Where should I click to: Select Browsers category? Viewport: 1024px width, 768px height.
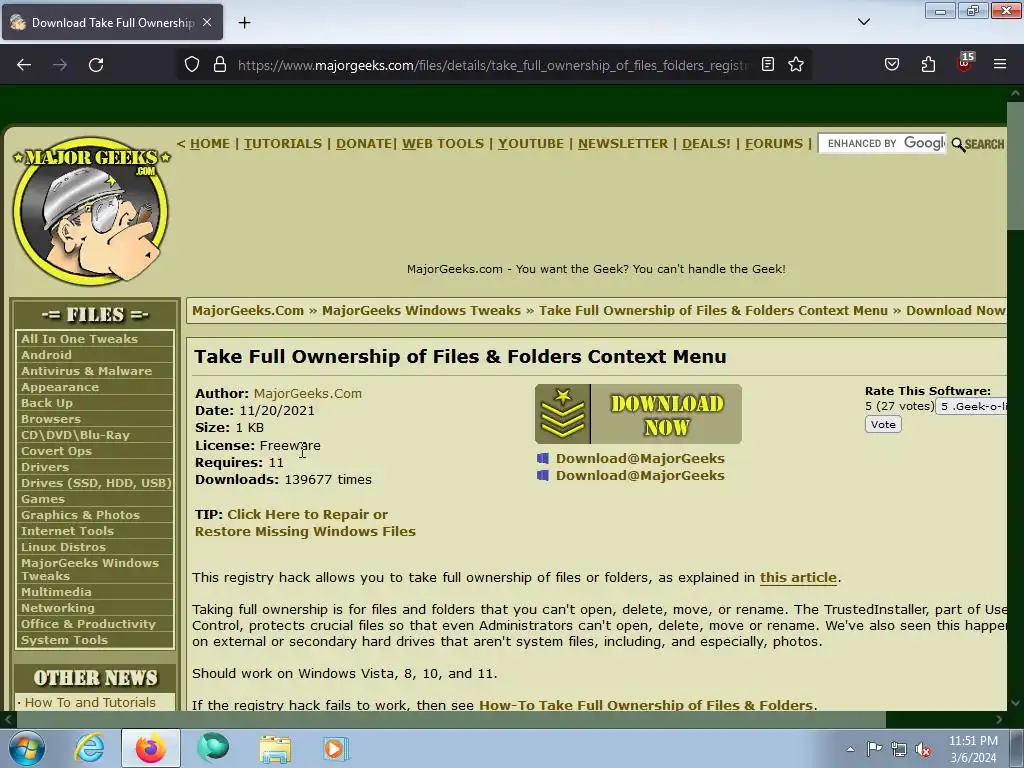point(95,419)
